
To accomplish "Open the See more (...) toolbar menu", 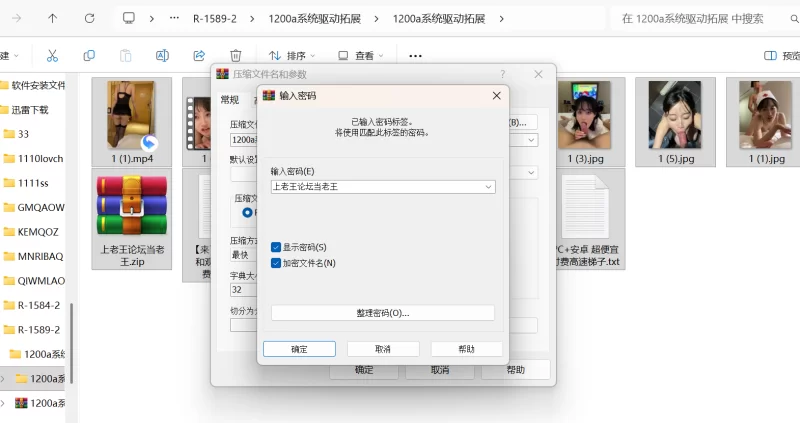I will pyautogui.click(x=415, y=56).
